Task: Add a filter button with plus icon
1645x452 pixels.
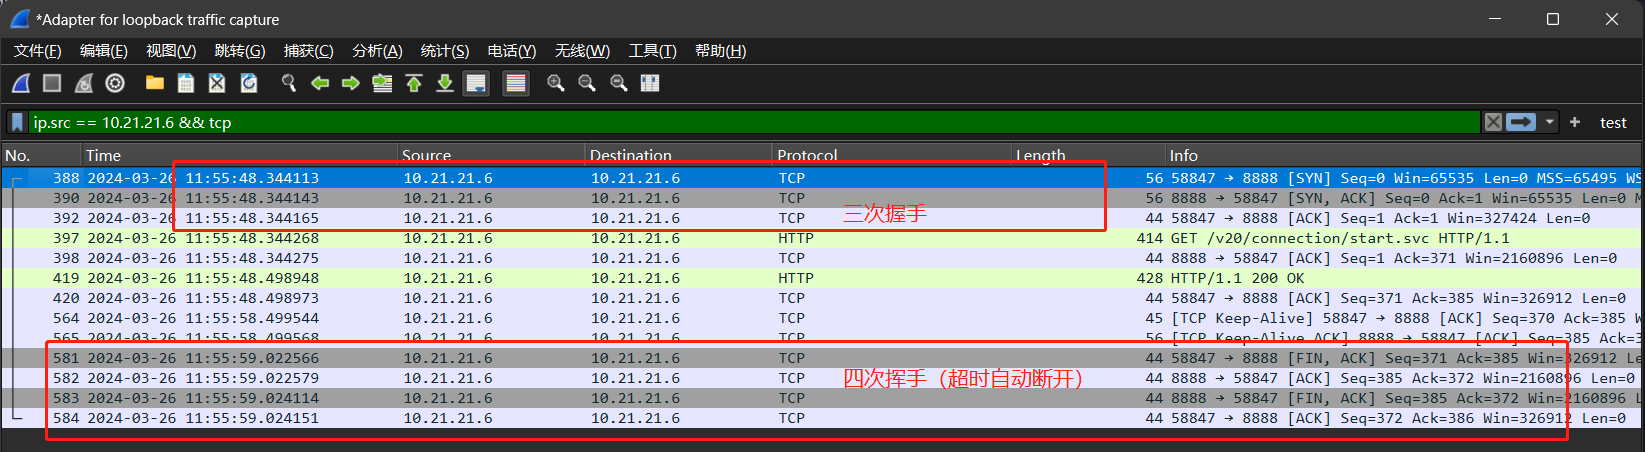Action: 1575,122
